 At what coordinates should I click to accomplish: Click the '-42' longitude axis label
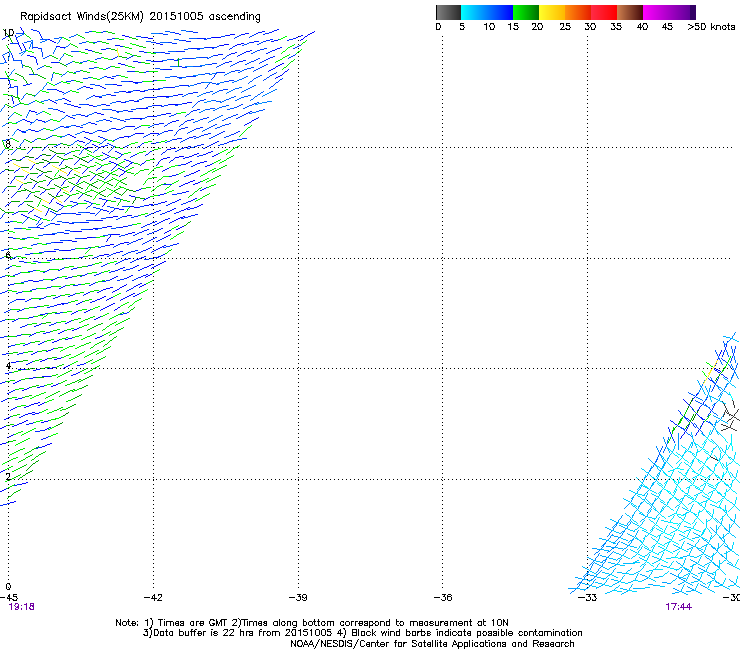(x=153, y=598)
